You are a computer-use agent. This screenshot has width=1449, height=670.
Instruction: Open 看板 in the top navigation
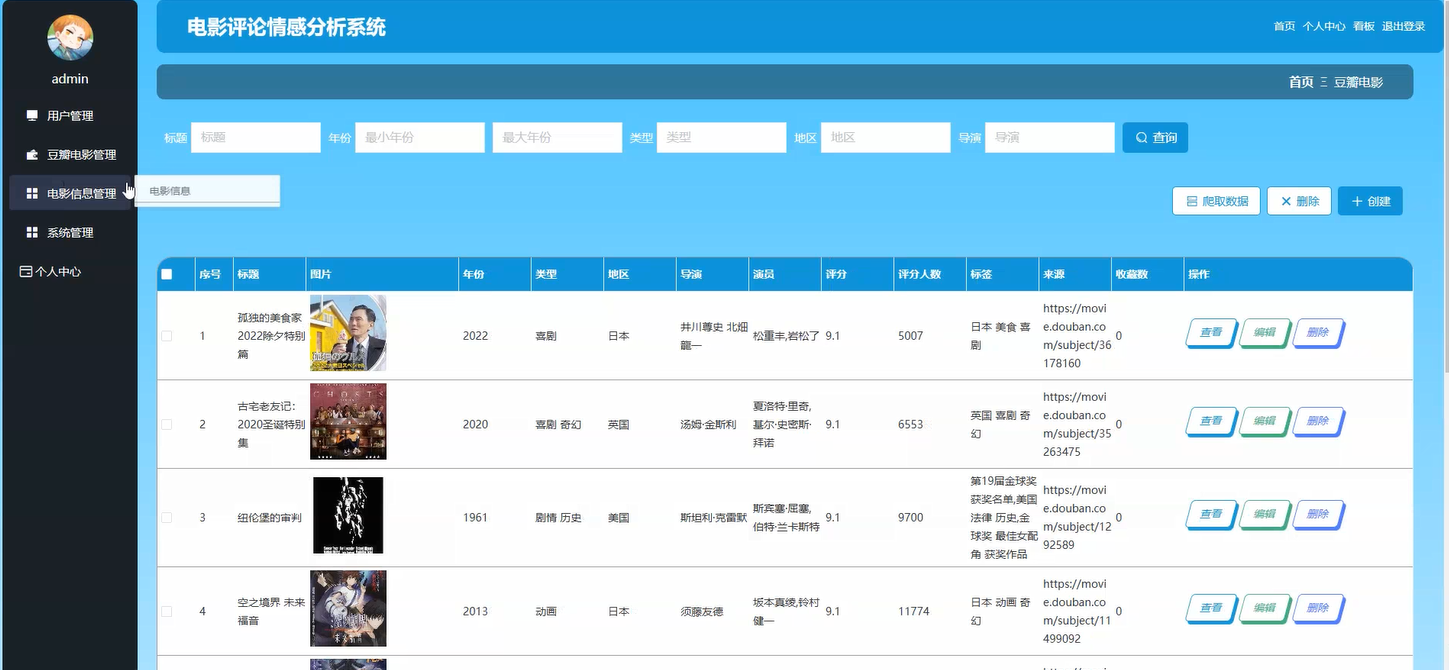click(x=1364, y=27)
